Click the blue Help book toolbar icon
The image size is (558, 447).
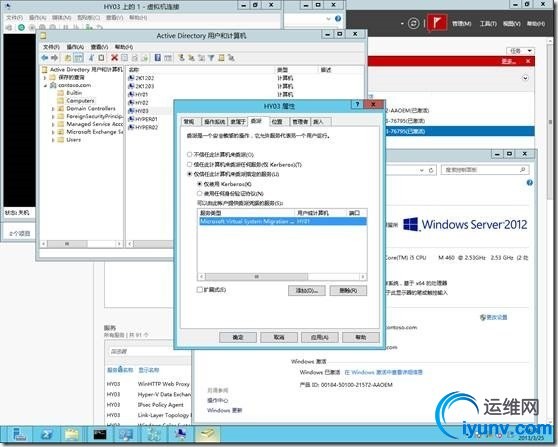point(157,58)
